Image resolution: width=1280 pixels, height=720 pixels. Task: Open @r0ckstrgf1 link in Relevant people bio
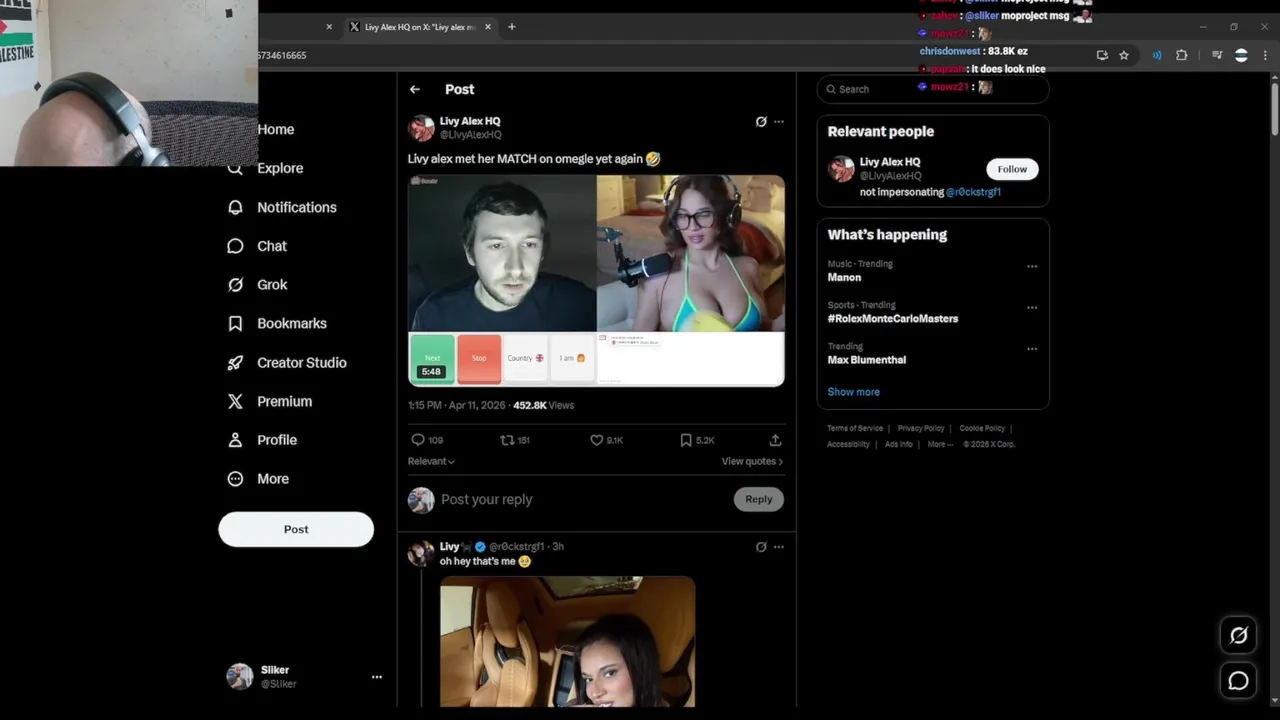click(973, 192)
